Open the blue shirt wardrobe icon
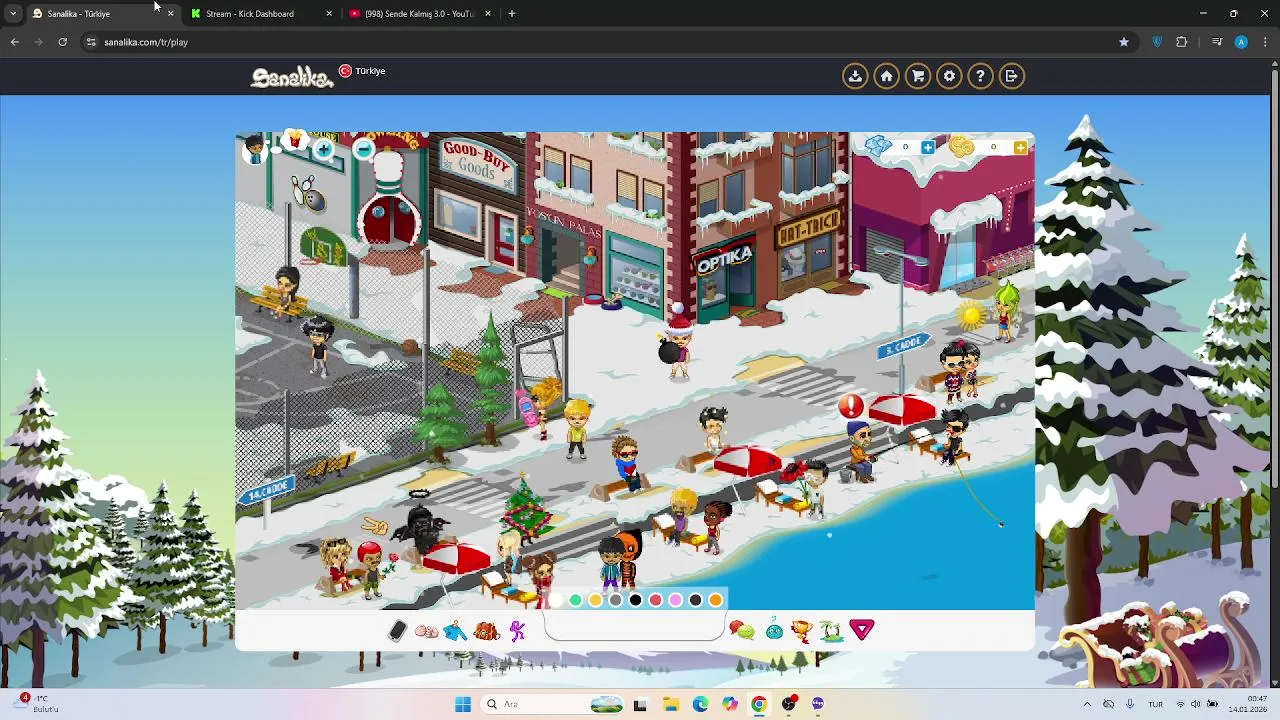Screen dimensions: 1280x720 (455, 631)
